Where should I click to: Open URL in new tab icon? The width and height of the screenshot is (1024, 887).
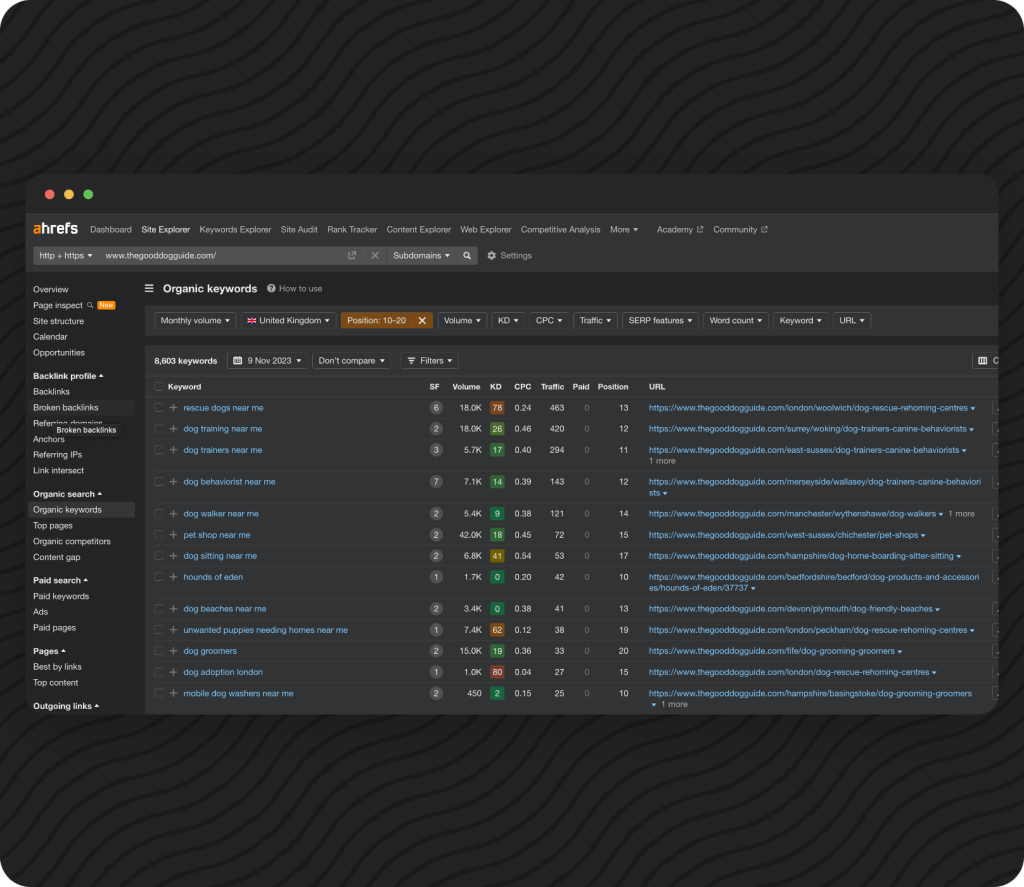tap(352, 255)
